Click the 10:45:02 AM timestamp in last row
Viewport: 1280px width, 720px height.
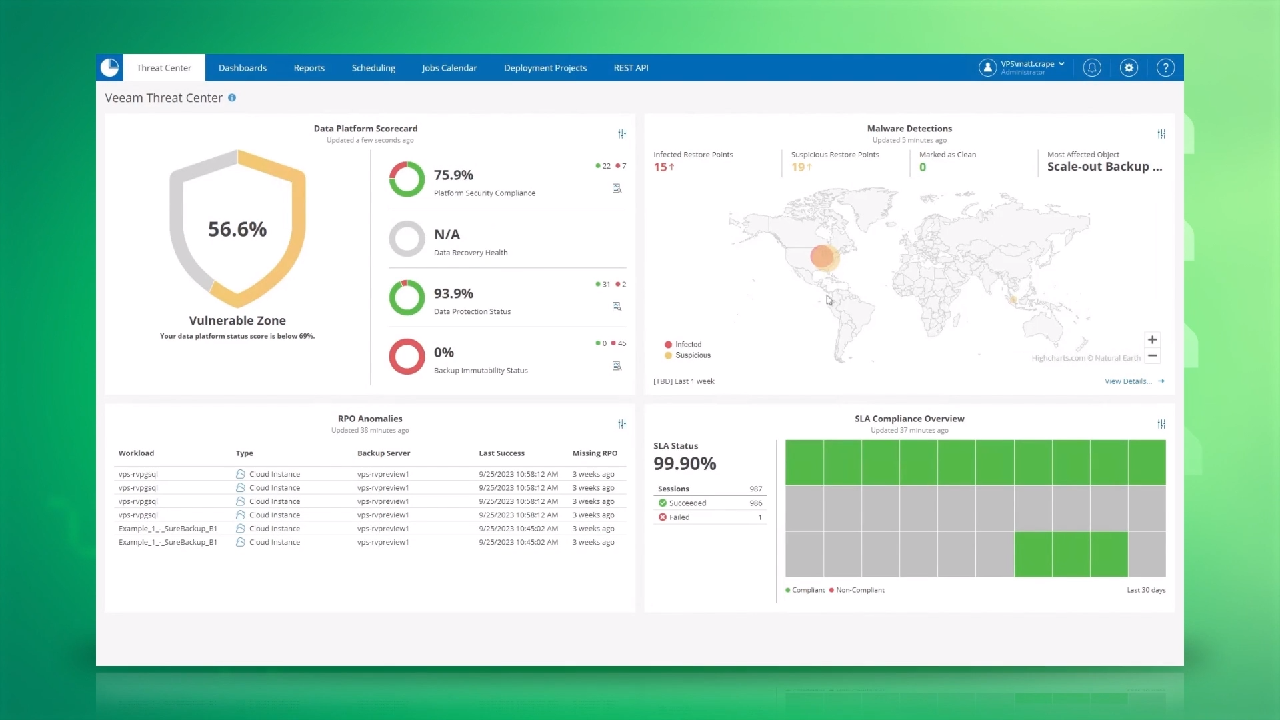(x=518, y=542)
